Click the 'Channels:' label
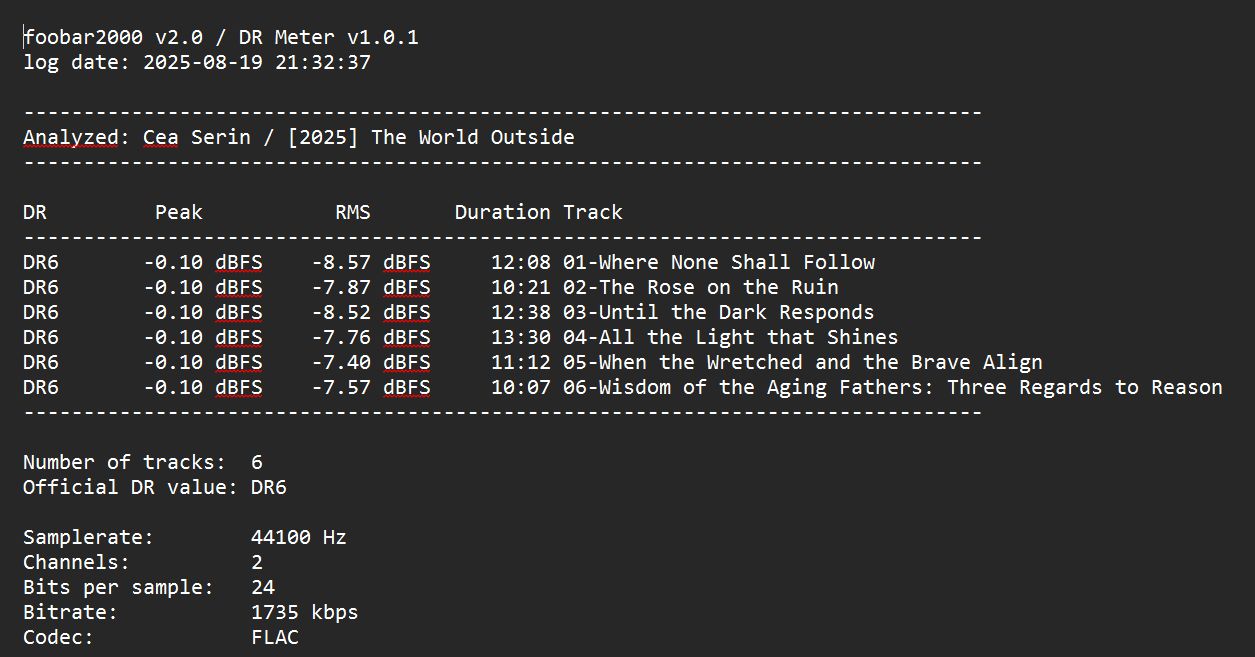Image resolution: width=1255 pixels, height=657 pixels. coord(77,562)
